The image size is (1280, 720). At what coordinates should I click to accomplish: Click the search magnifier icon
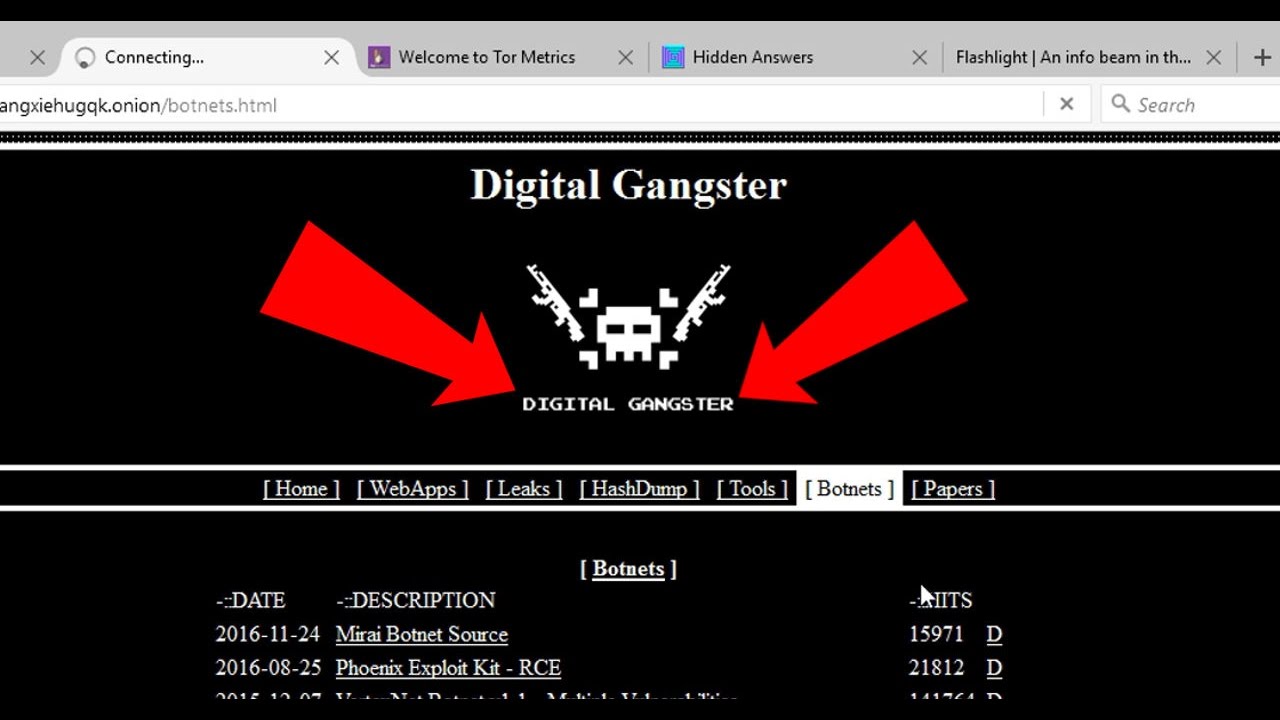(x=1121, y=104)
